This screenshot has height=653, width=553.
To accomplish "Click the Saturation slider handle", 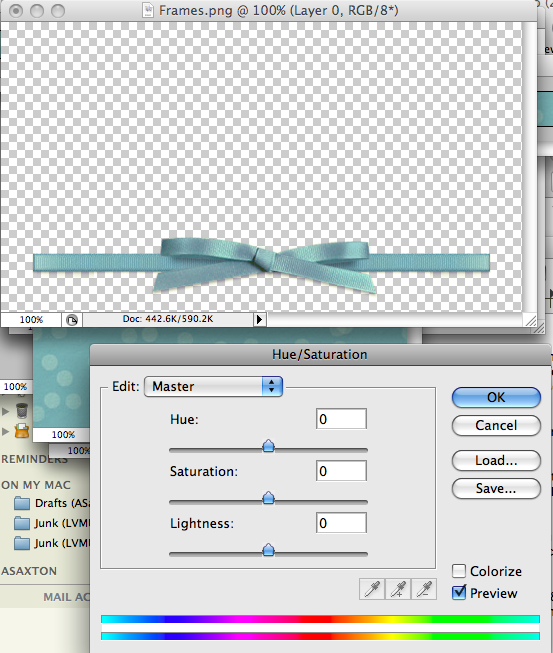I will tap(269, 498).
